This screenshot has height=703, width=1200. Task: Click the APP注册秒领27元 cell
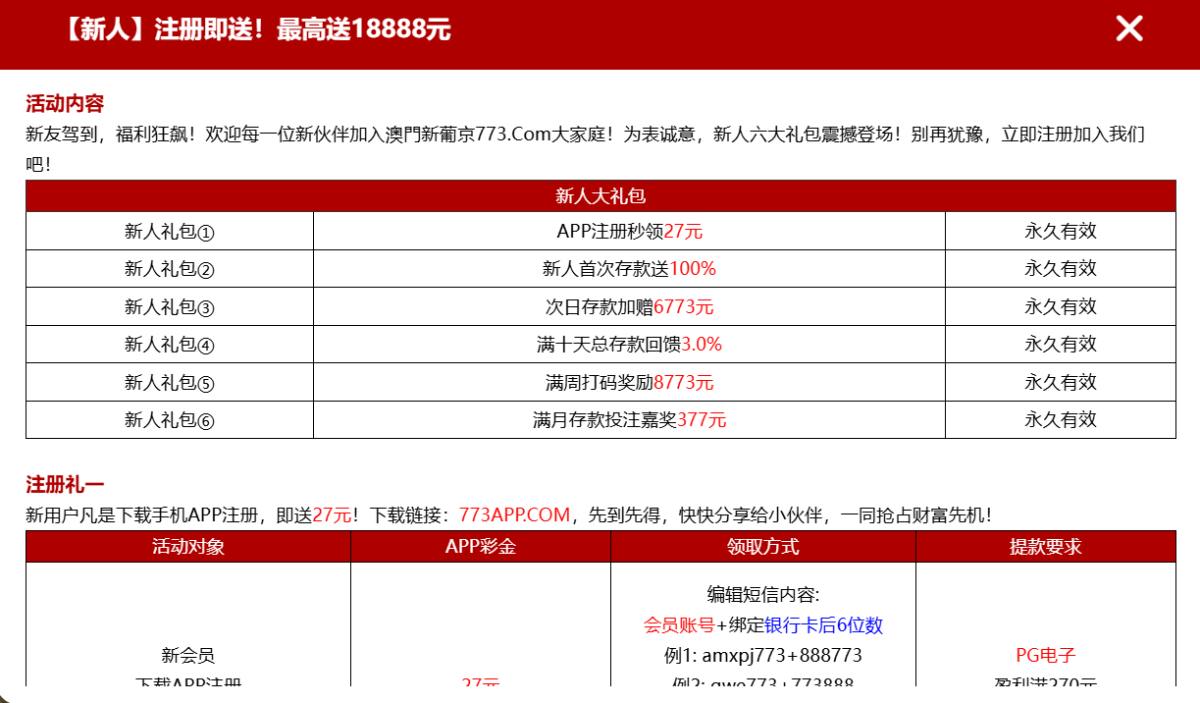[629, 231]
